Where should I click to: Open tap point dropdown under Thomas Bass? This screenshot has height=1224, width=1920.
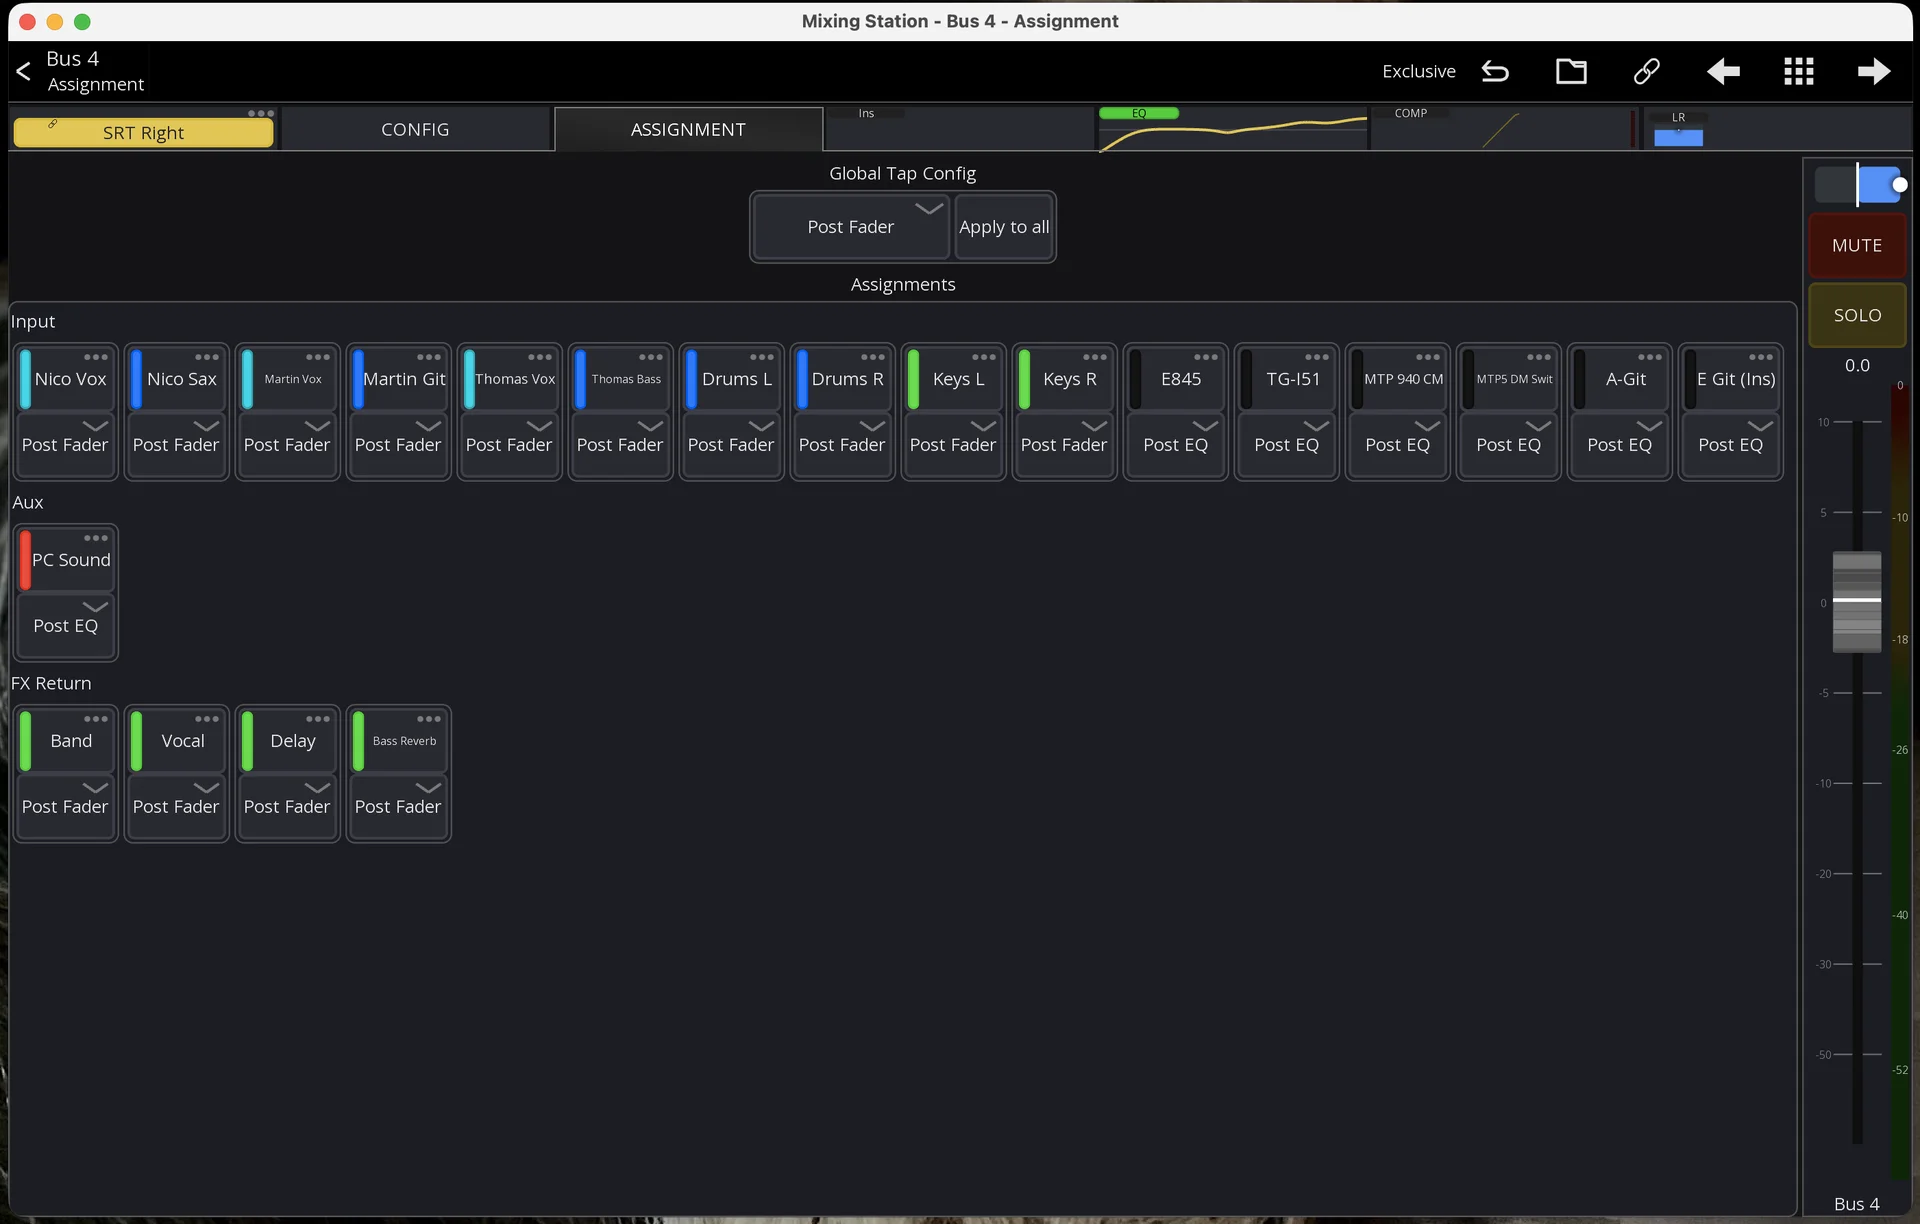621,445
